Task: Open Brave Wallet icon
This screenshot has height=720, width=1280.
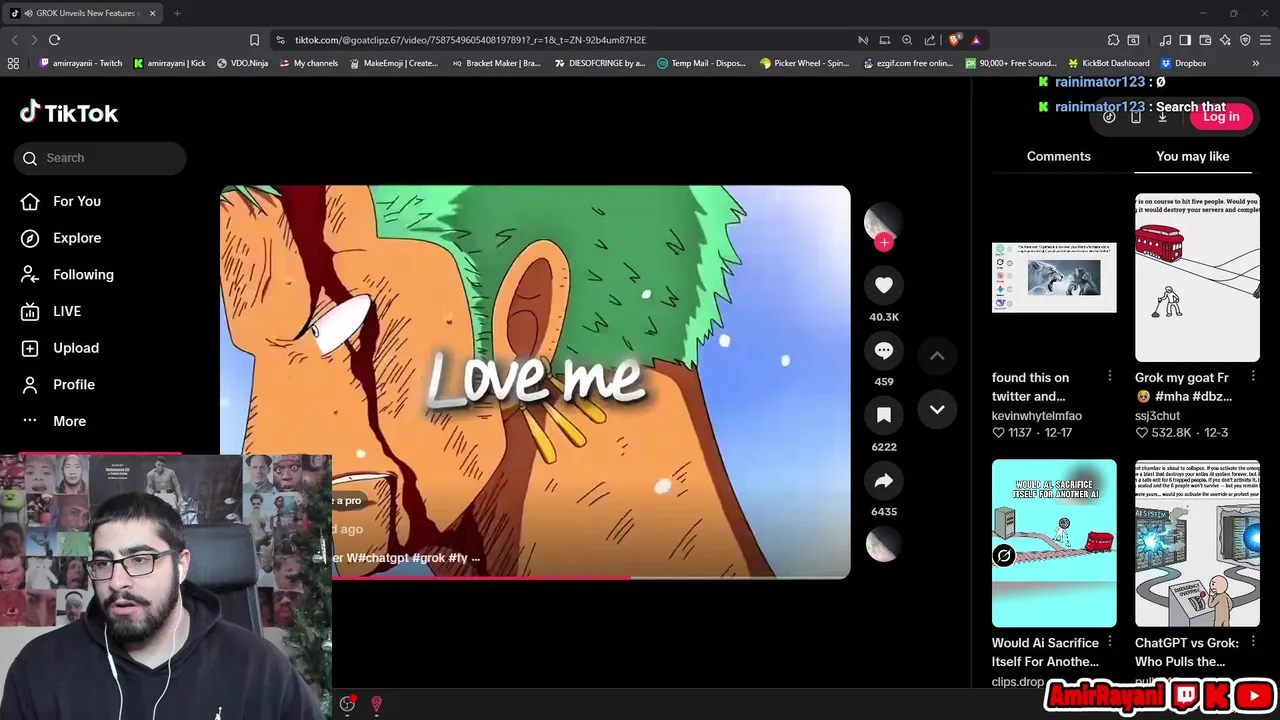Action: [x=1205, y=40]
